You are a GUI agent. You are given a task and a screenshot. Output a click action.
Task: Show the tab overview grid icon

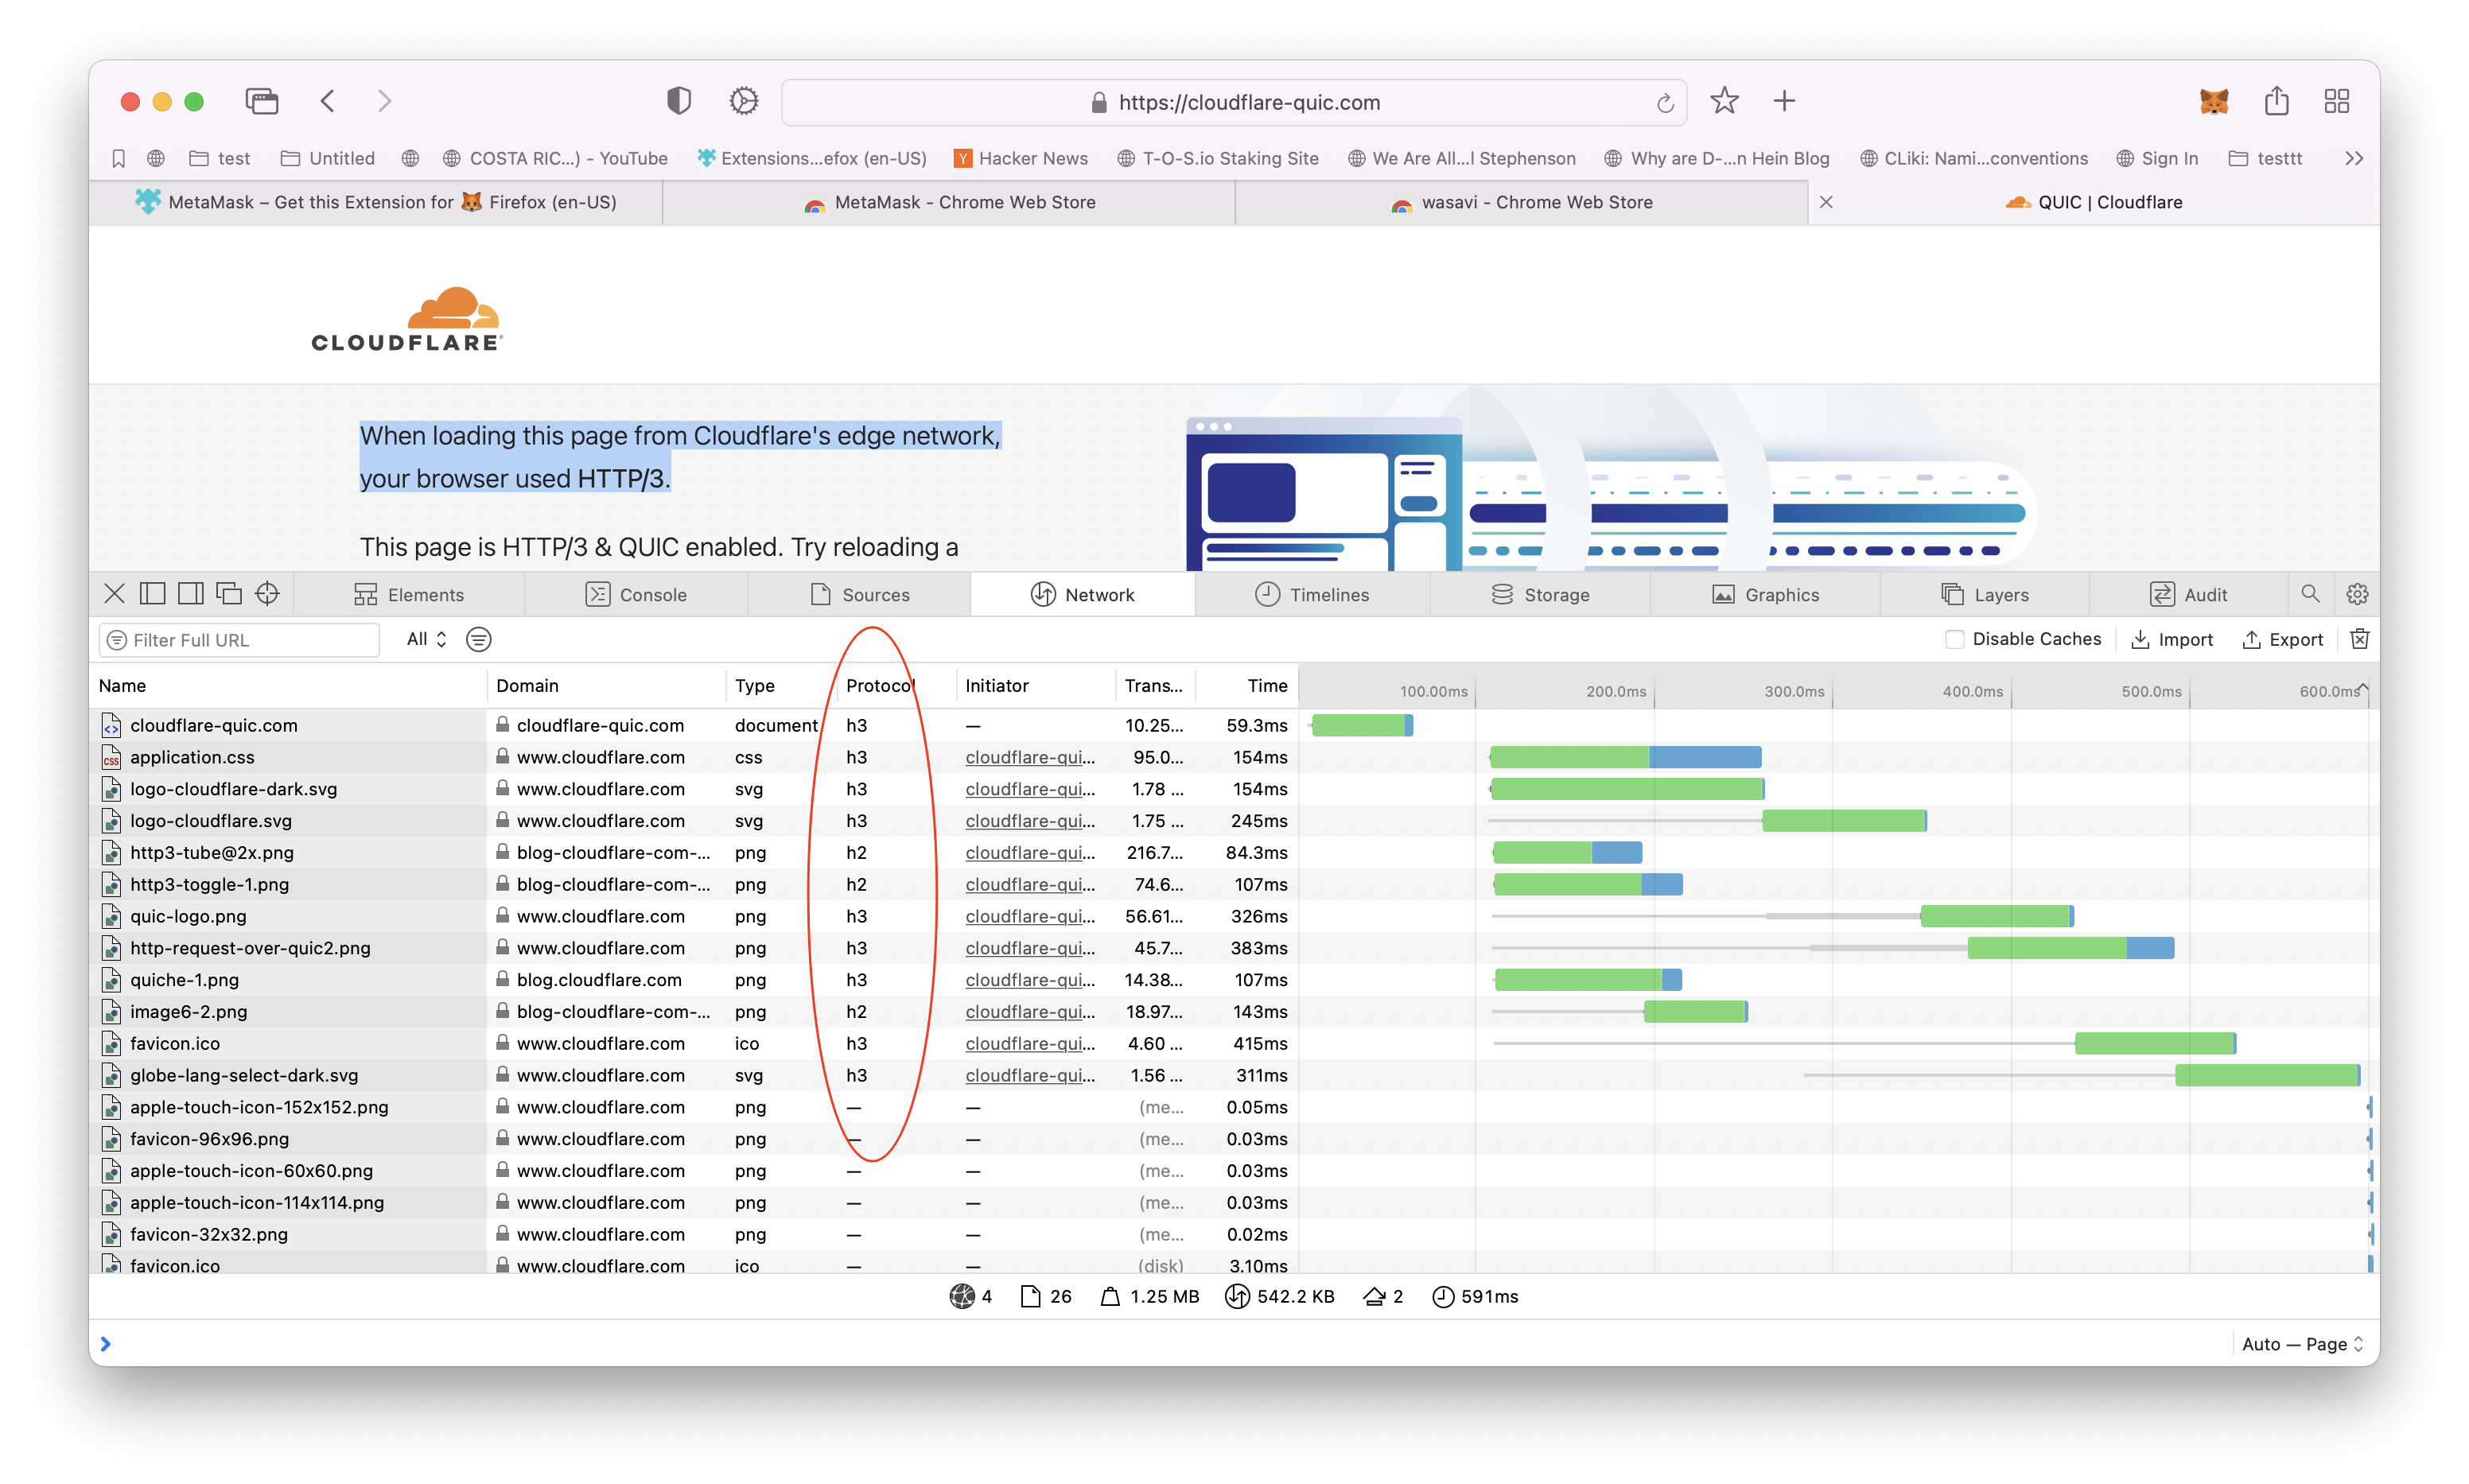(2337, 101)
